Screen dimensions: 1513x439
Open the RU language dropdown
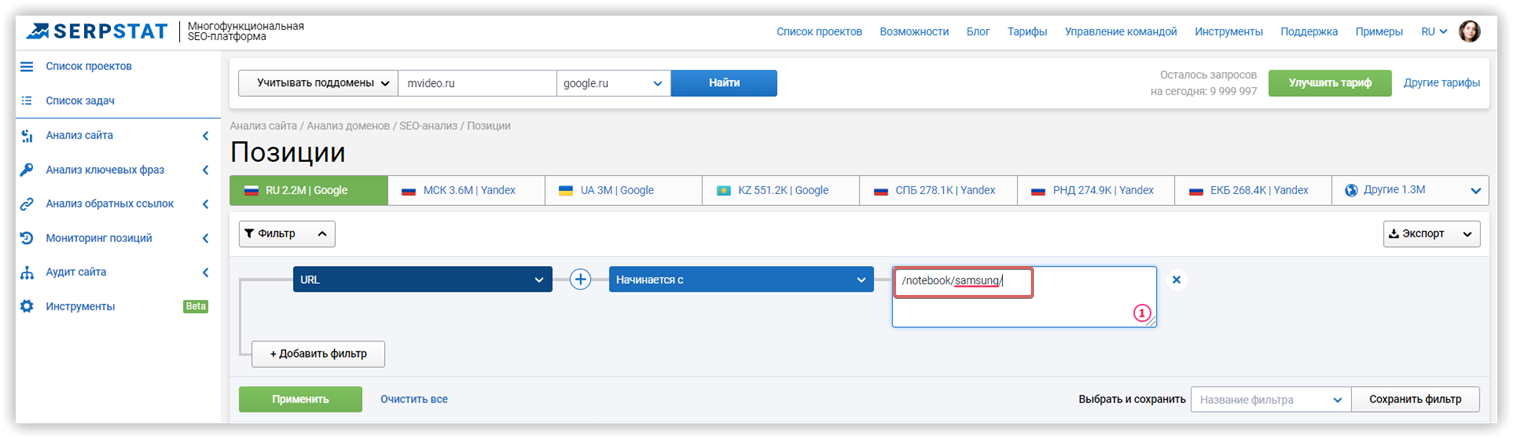tap(1434, 32)
